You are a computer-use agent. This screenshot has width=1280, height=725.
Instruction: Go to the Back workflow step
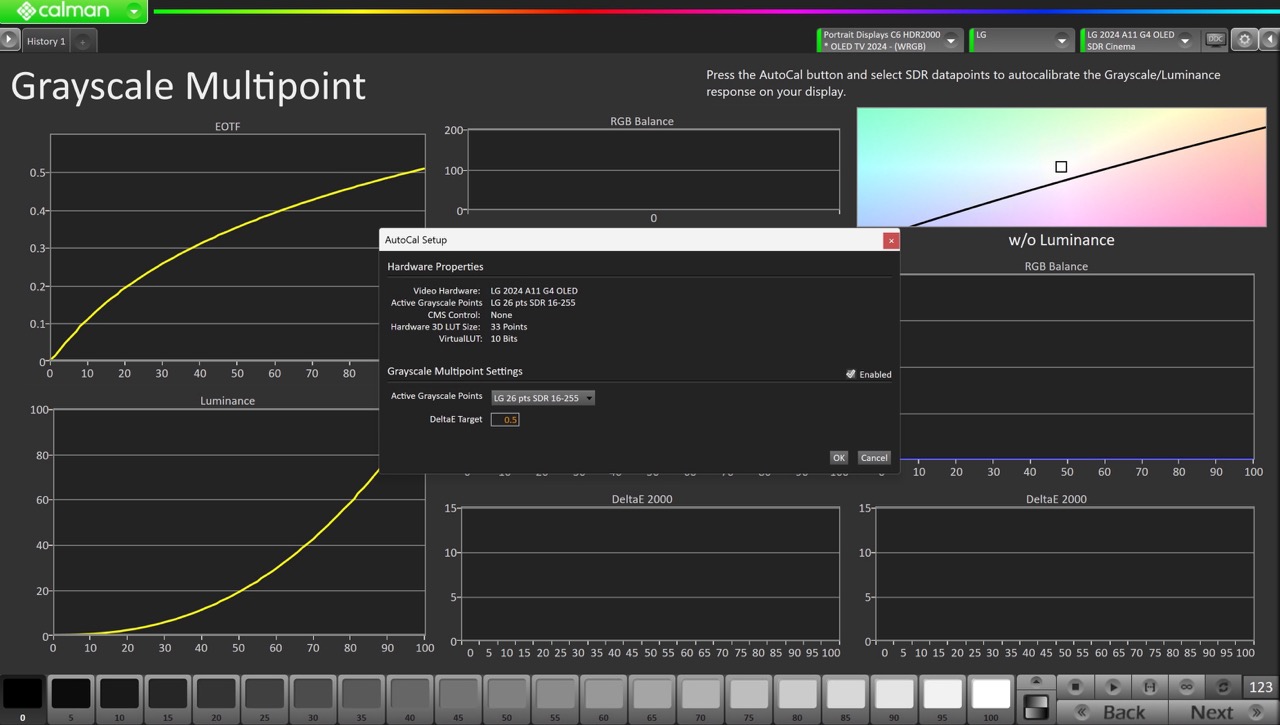click(x=1112, y=712)
